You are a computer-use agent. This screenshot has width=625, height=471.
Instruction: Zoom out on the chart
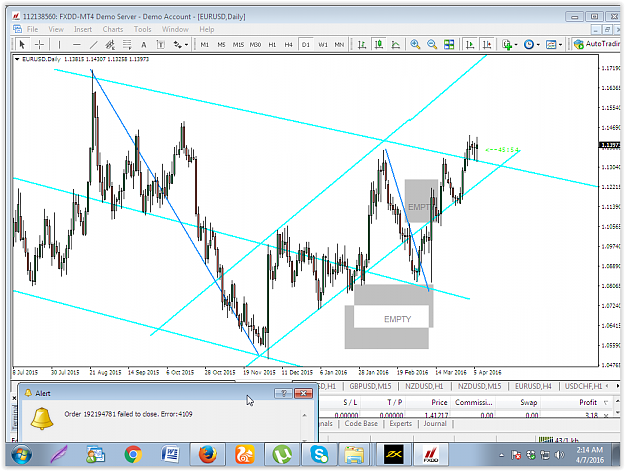coord(432,45)
